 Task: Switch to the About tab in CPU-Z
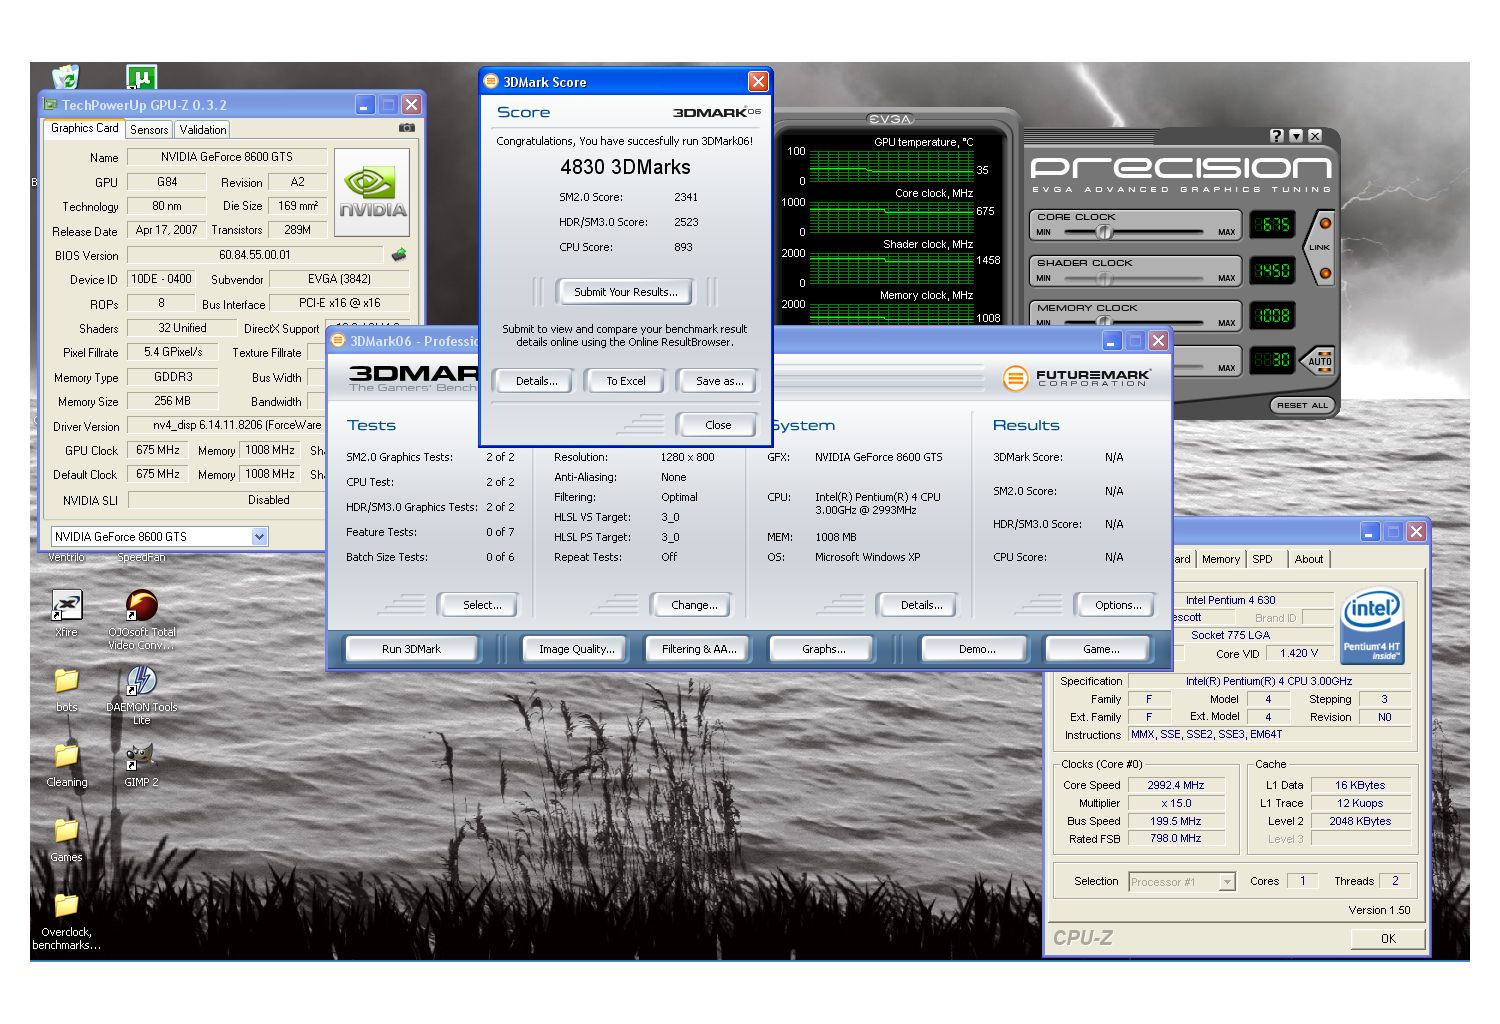point(1309,559)
